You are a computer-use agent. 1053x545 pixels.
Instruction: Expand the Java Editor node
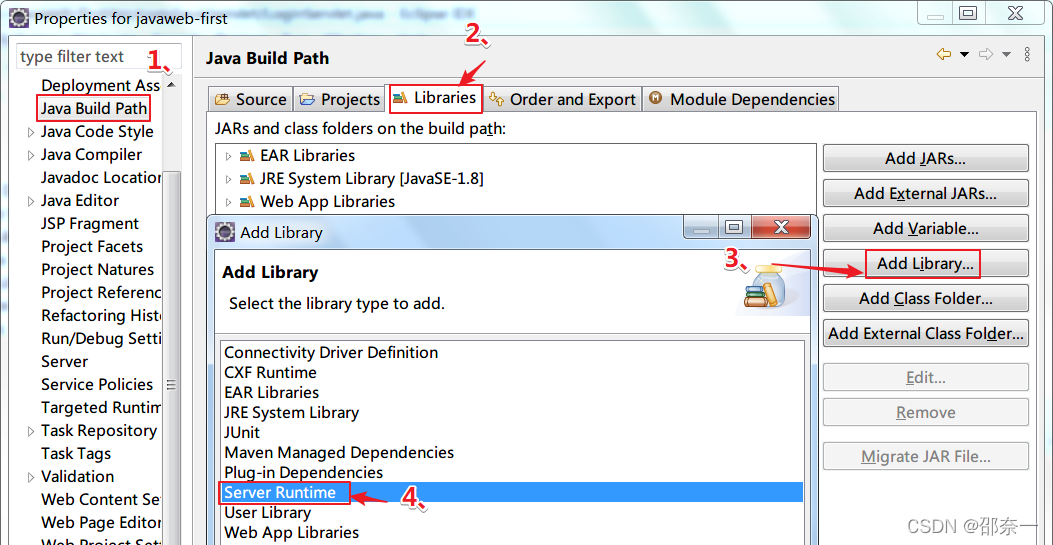point(31,201)
